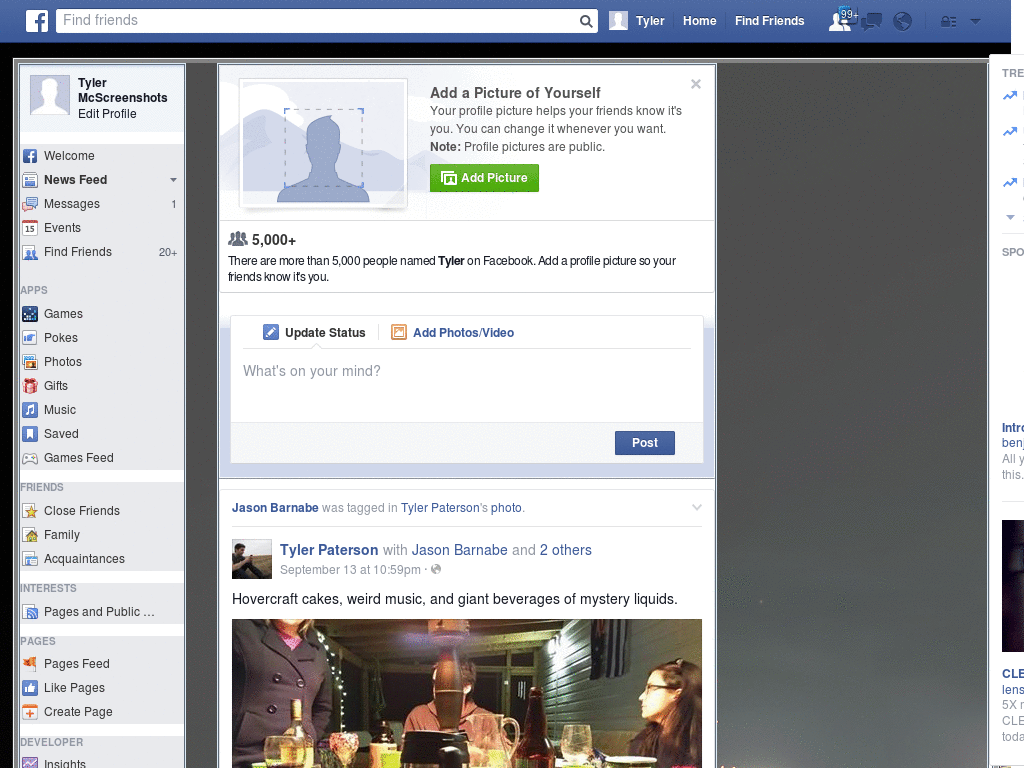Expand more trending topics arrow
Screen dimensions: 1024x768
tap(1010, 217)
